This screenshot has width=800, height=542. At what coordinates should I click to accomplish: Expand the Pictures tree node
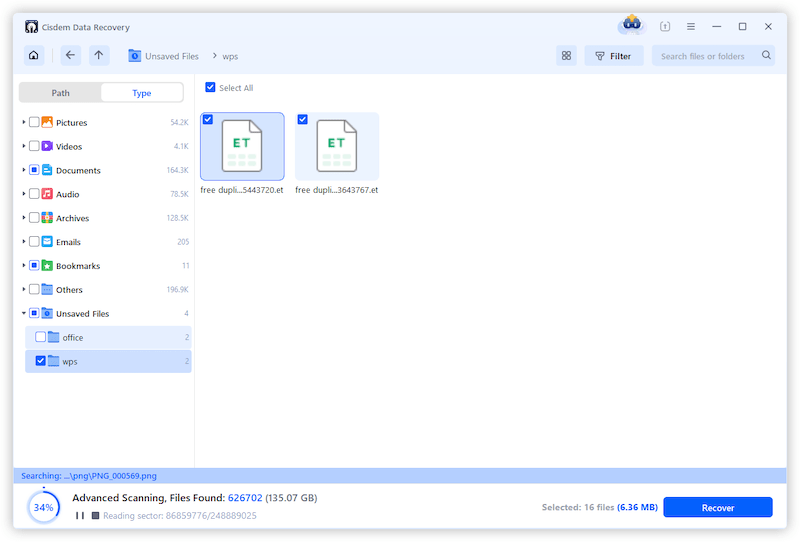tap(23, 122)
